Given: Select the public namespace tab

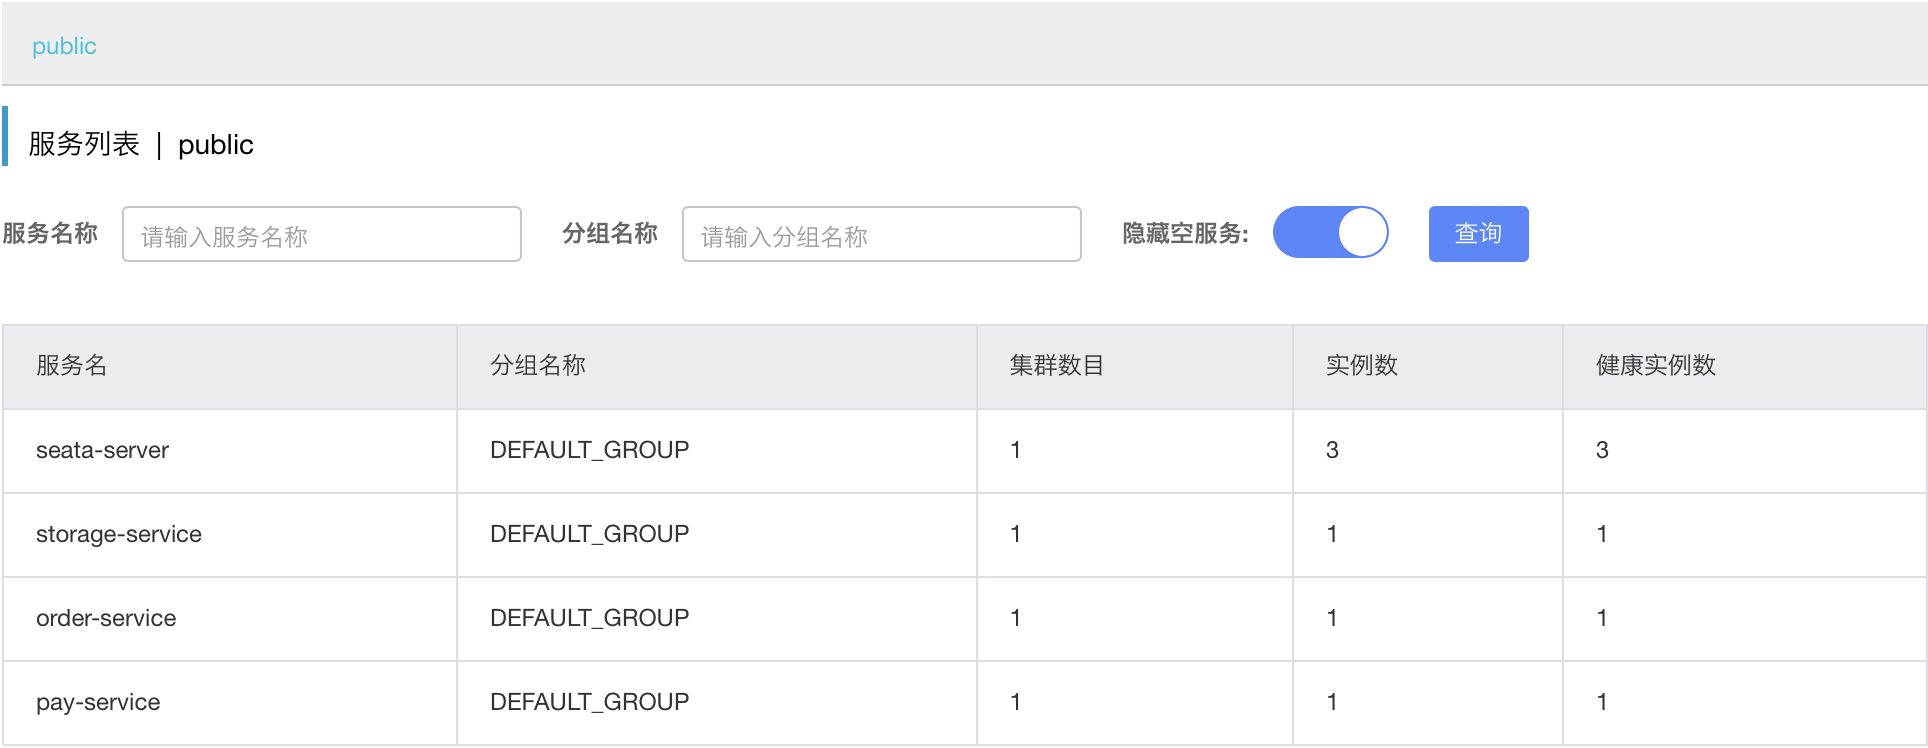Looking at the screenshot, I should (64, 46).
